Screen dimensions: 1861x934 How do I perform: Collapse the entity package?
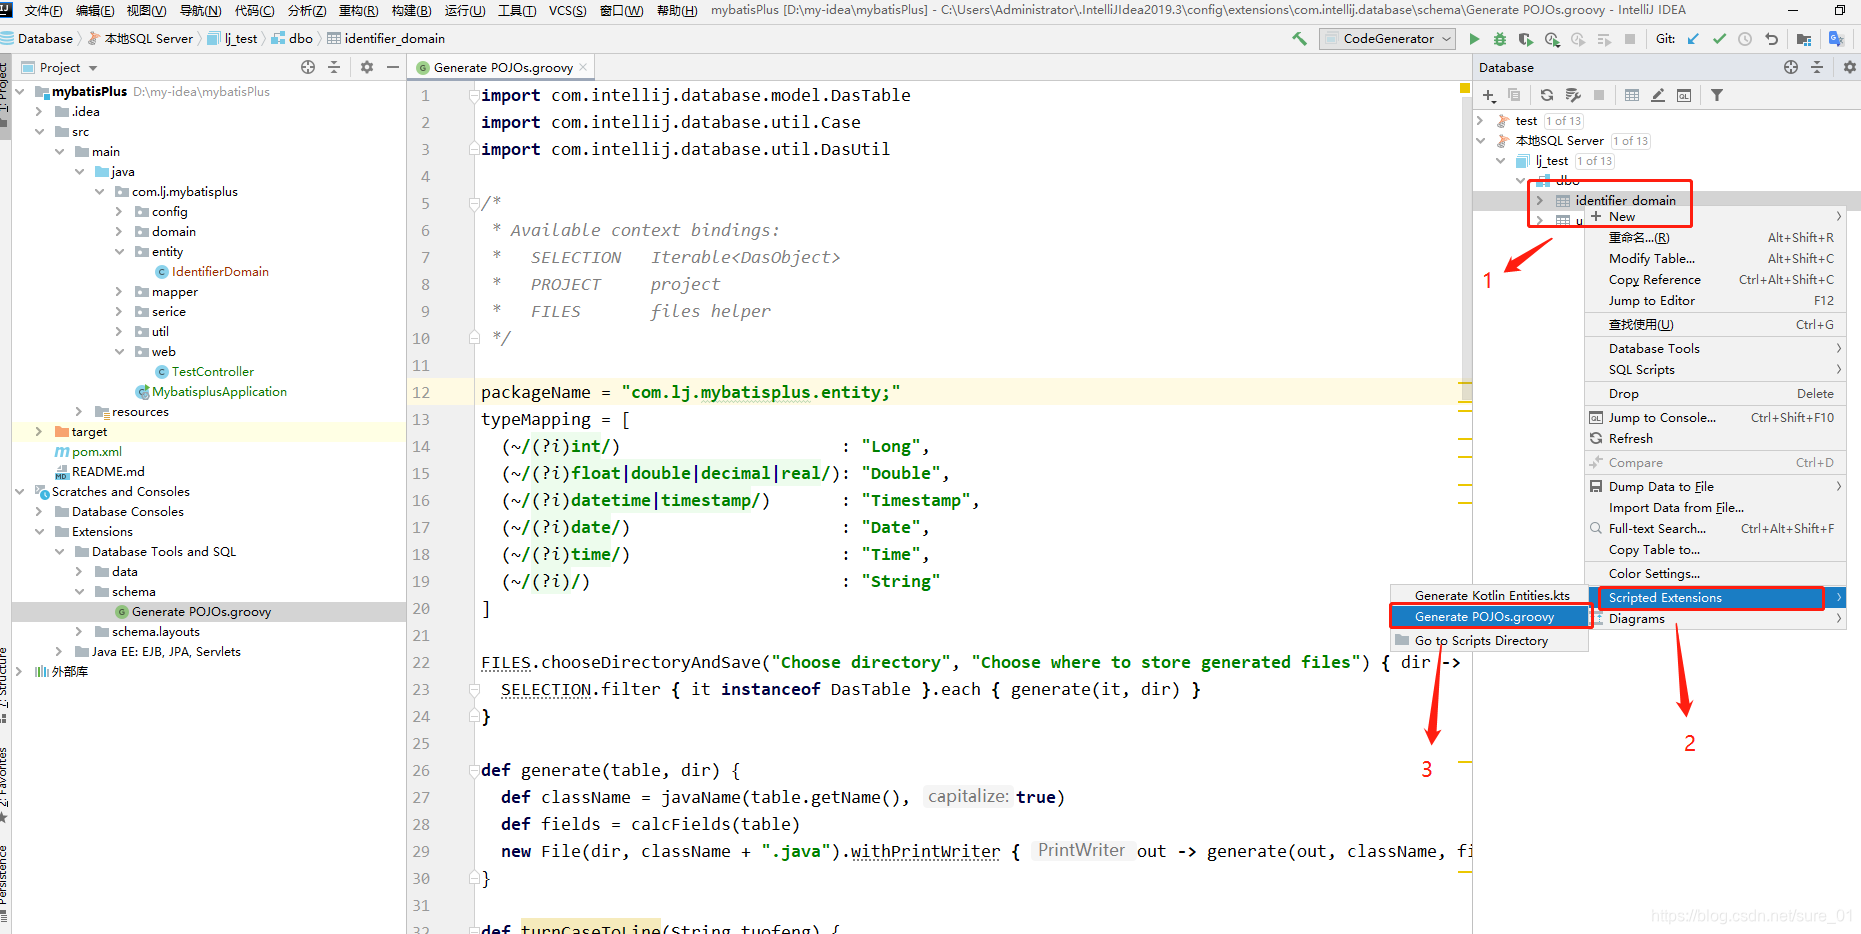pos(120,251)
